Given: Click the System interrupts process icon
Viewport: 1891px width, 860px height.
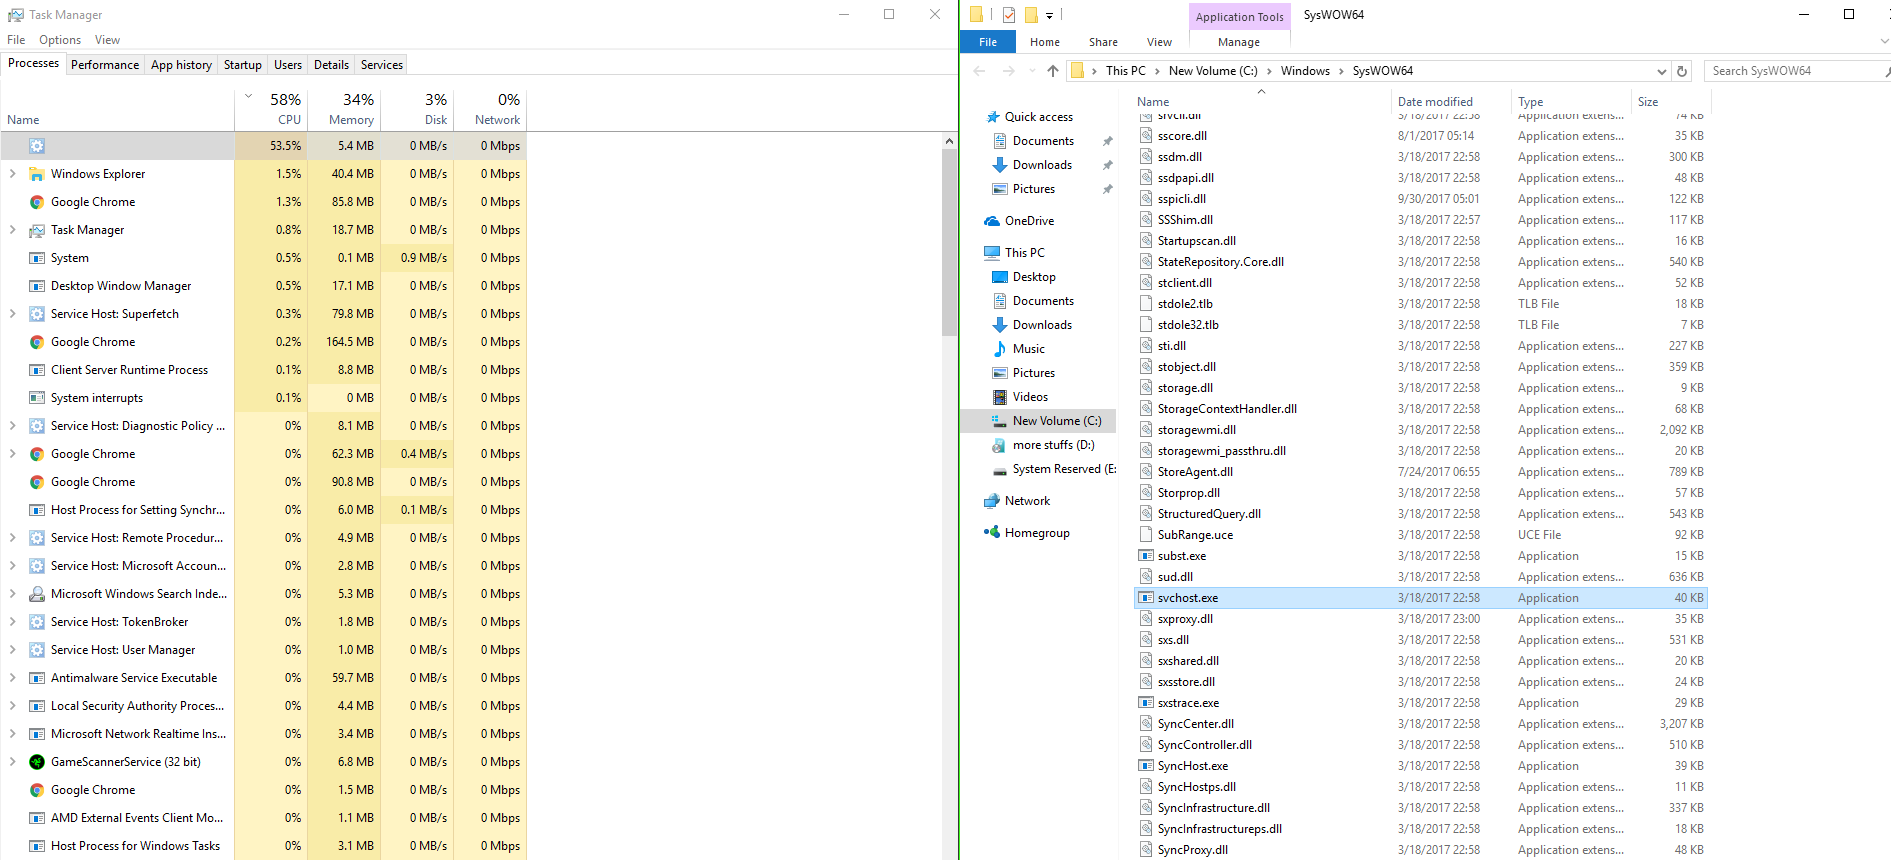Looking at the screenshot, I should (x=37, y=398).
